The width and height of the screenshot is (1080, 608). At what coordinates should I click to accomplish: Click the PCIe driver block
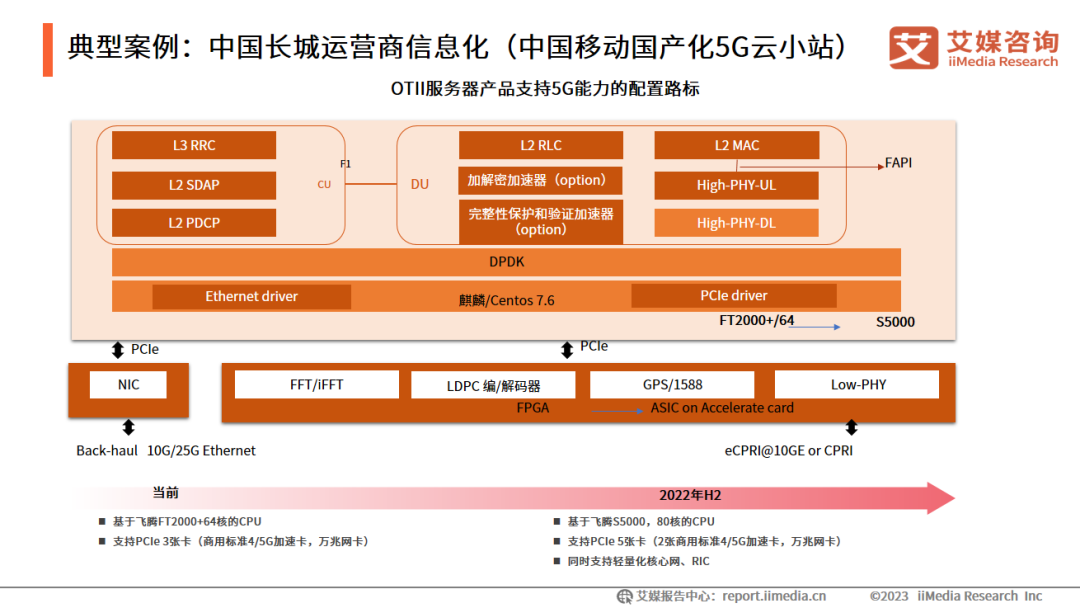point(734,295)
